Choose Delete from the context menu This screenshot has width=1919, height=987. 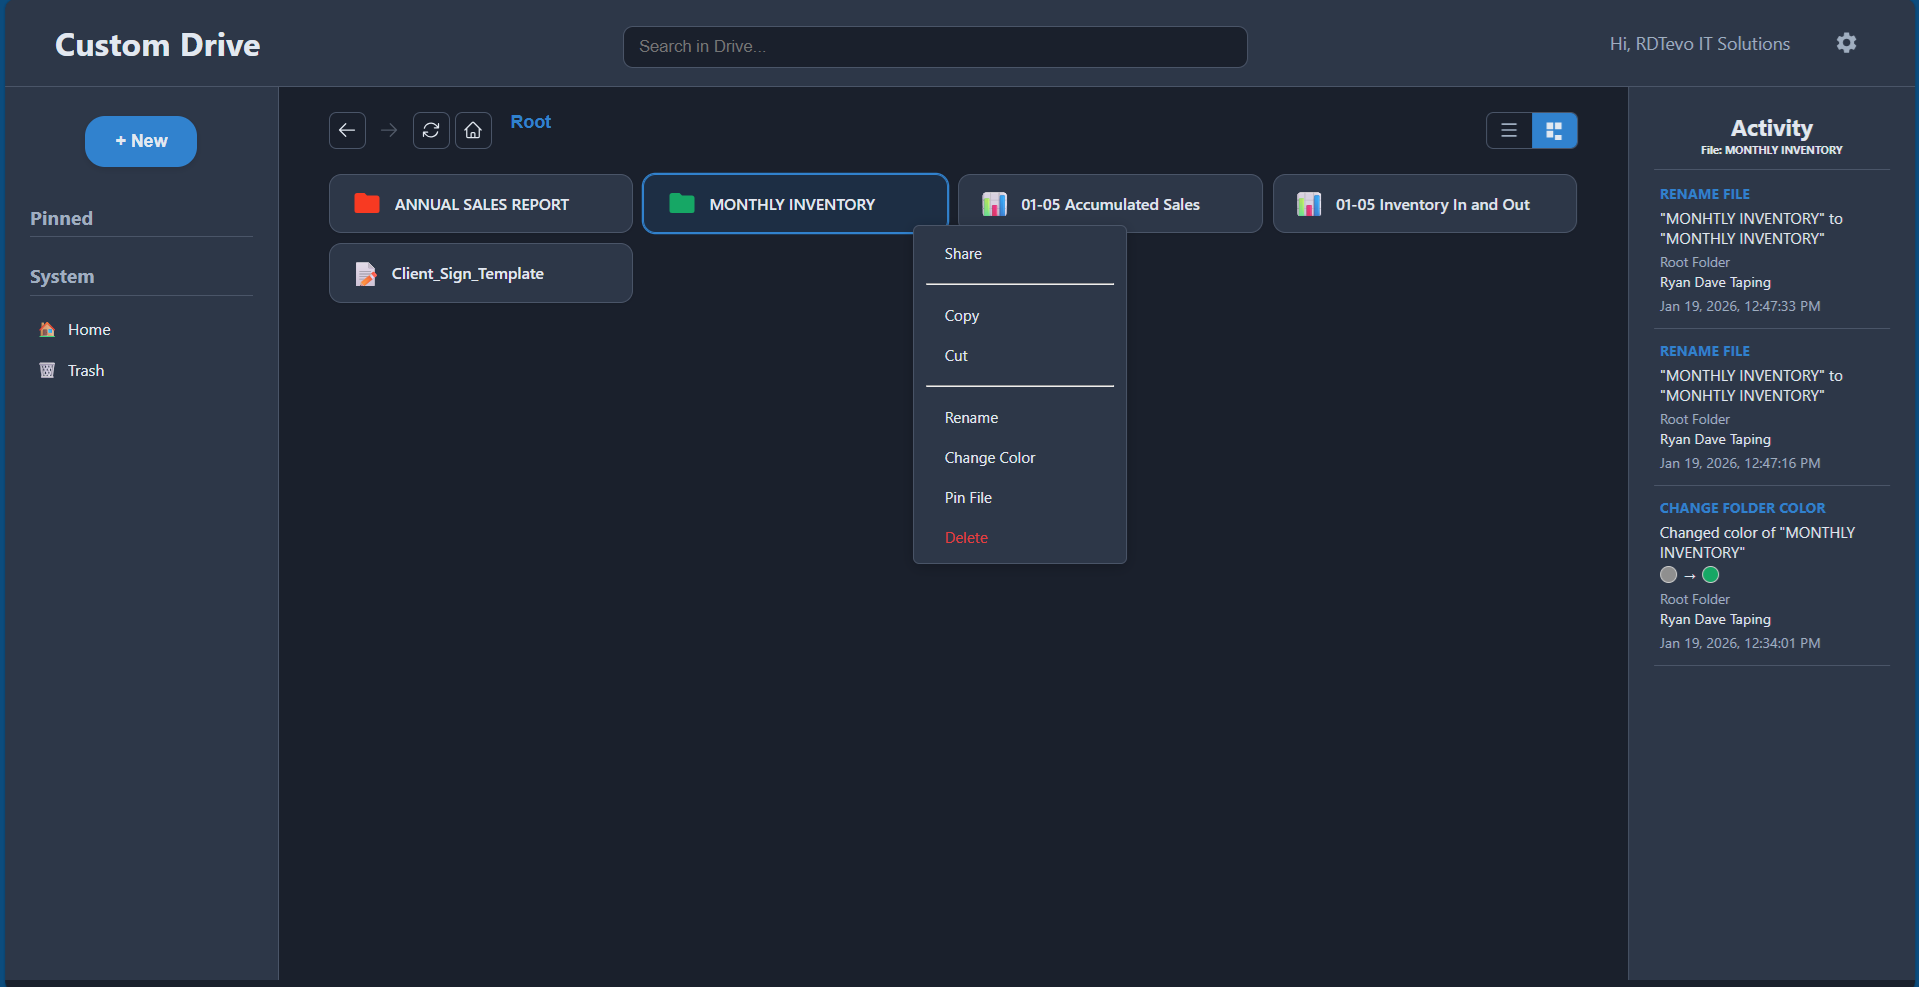965,537
